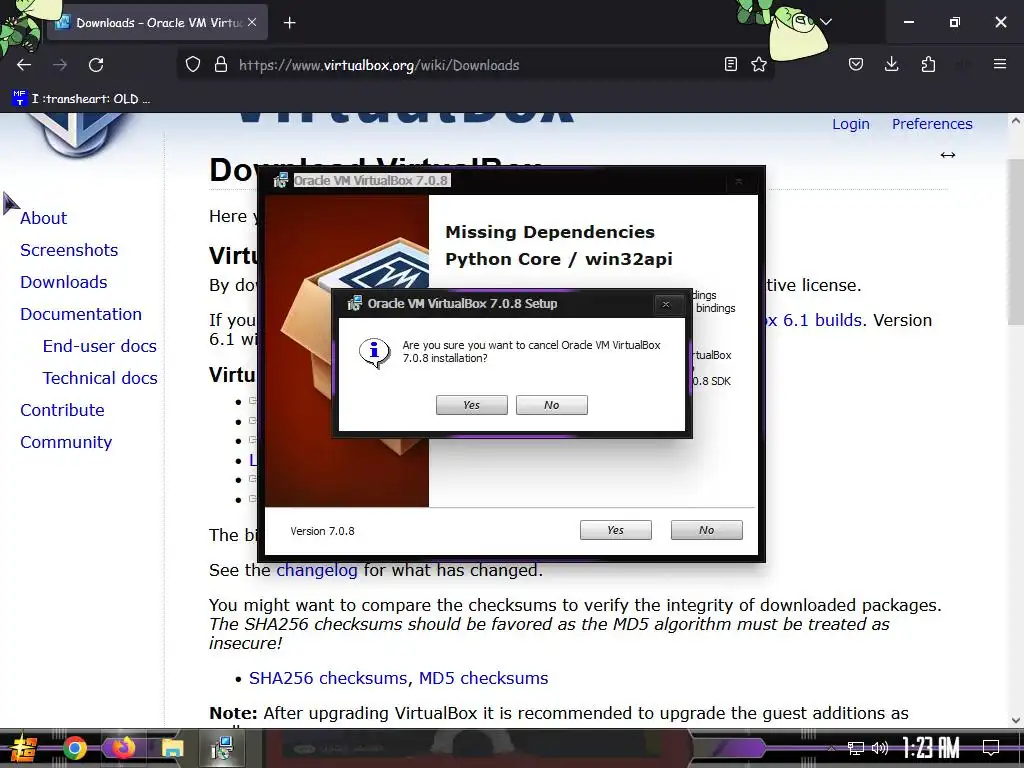This screenshot has height=768, width=1024.
Task: Open the MD5 checksums link
Action: [x=483, y=678]
